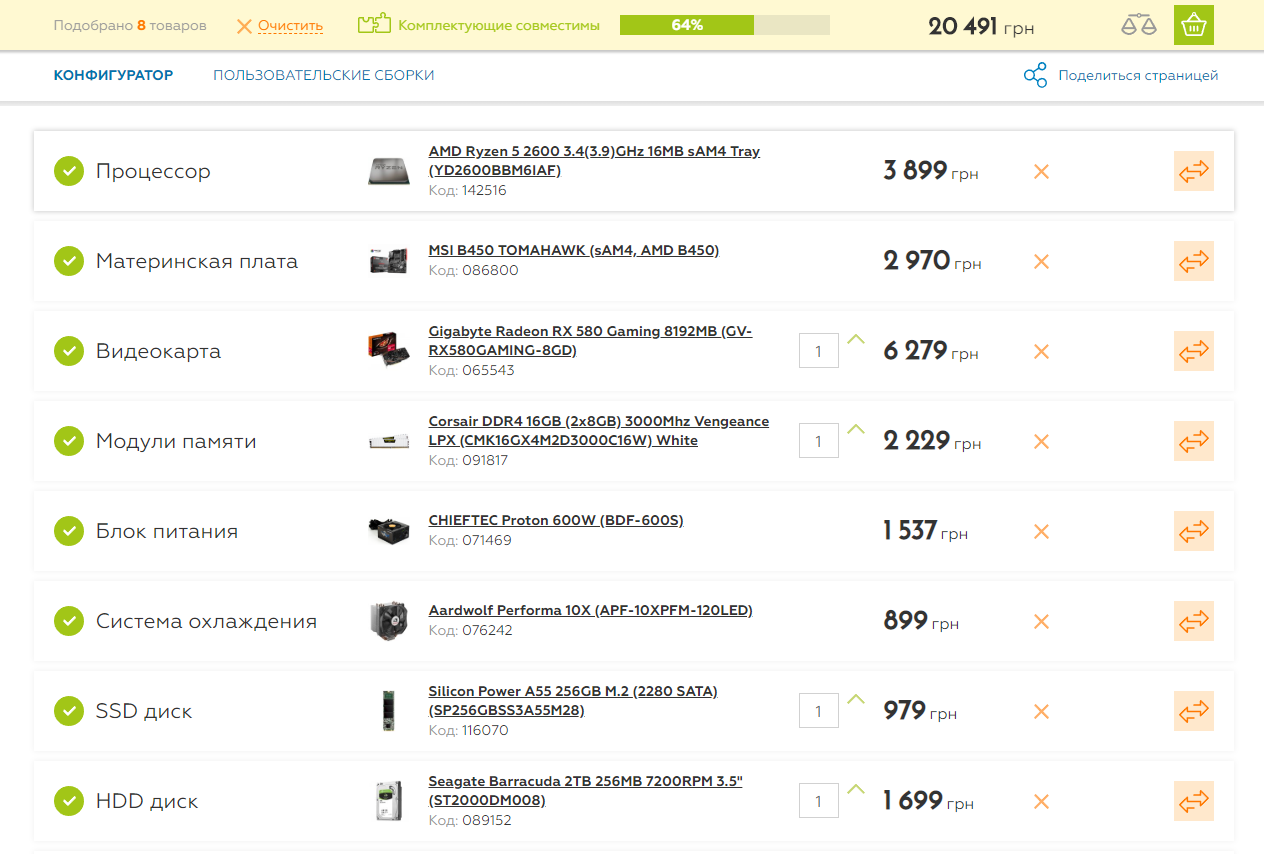This screenshot has width=1264, height=854.
Task: Click the Seagate HDD thumbnail image
Action: pos(388,801)
